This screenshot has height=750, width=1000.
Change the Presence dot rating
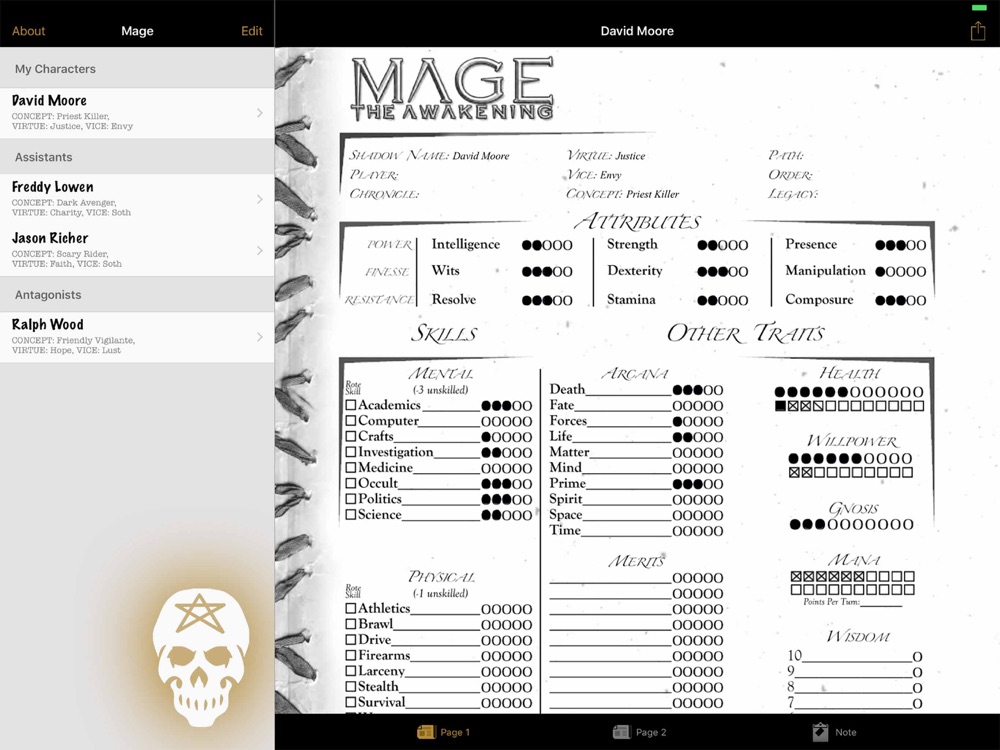[901, 245]
